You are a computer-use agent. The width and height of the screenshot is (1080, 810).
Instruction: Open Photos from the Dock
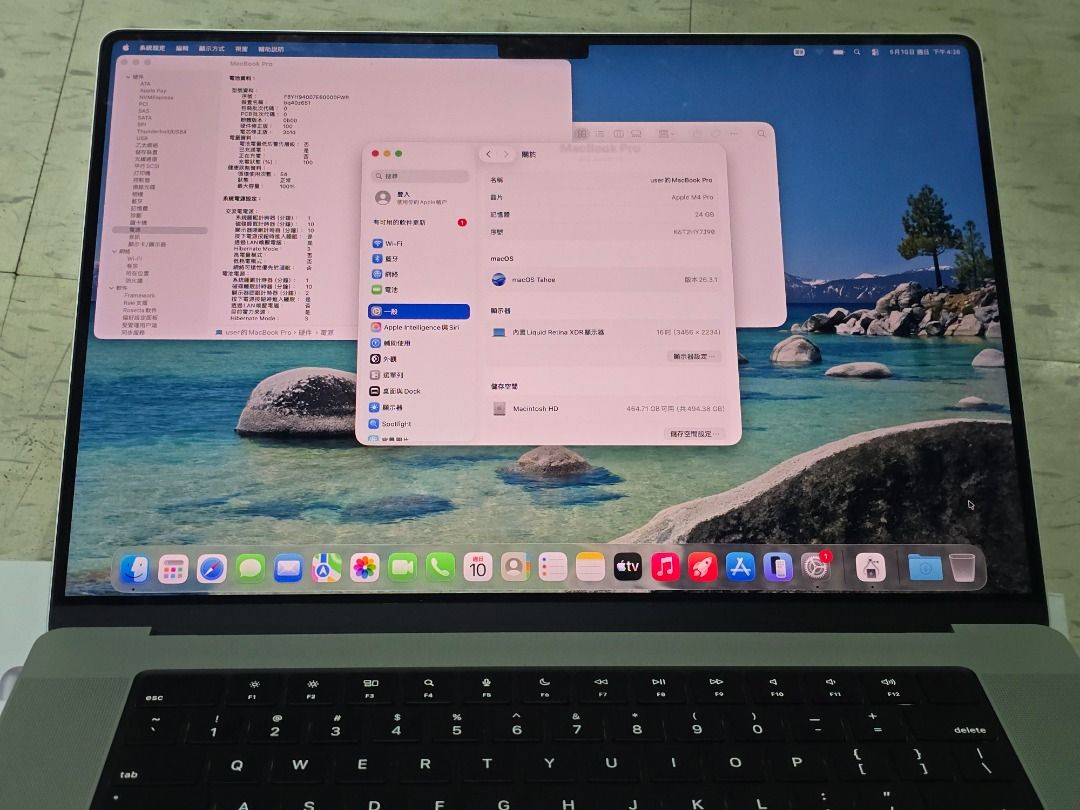click(364, 568)
